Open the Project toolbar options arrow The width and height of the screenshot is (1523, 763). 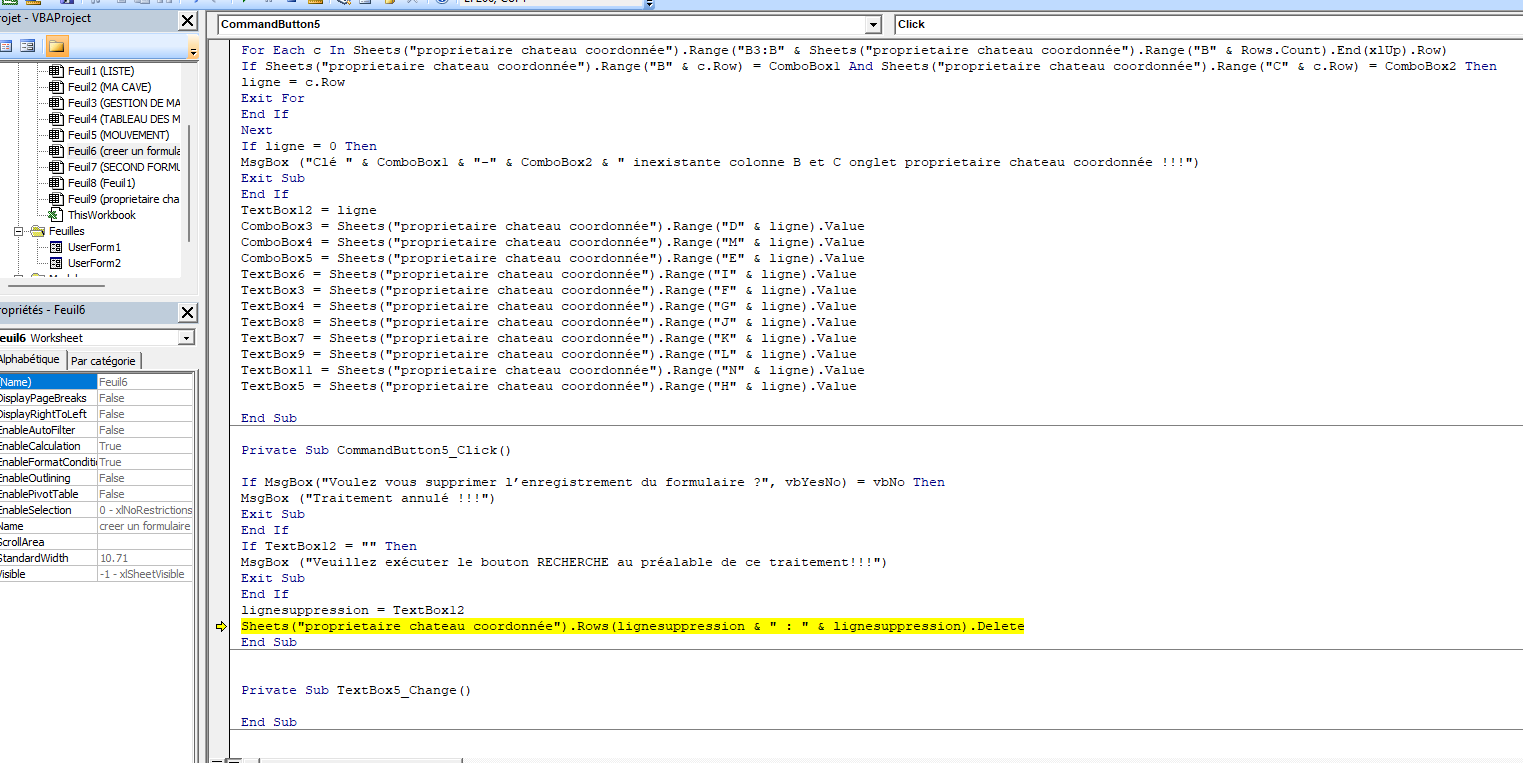(193, 50)
